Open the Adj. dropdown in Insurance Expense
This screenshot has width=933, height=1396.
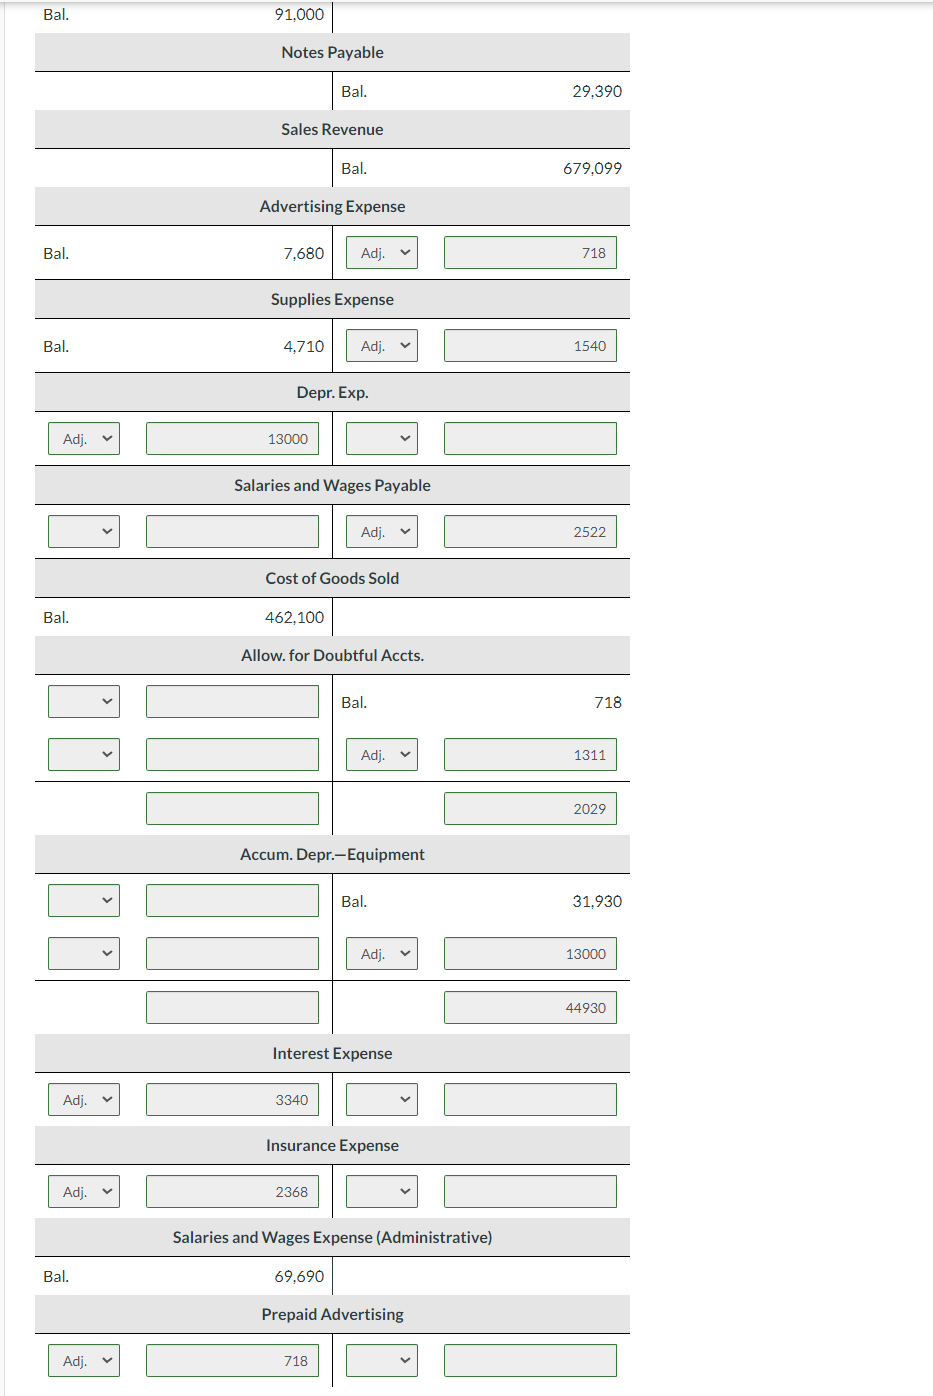pos(83,1191)
